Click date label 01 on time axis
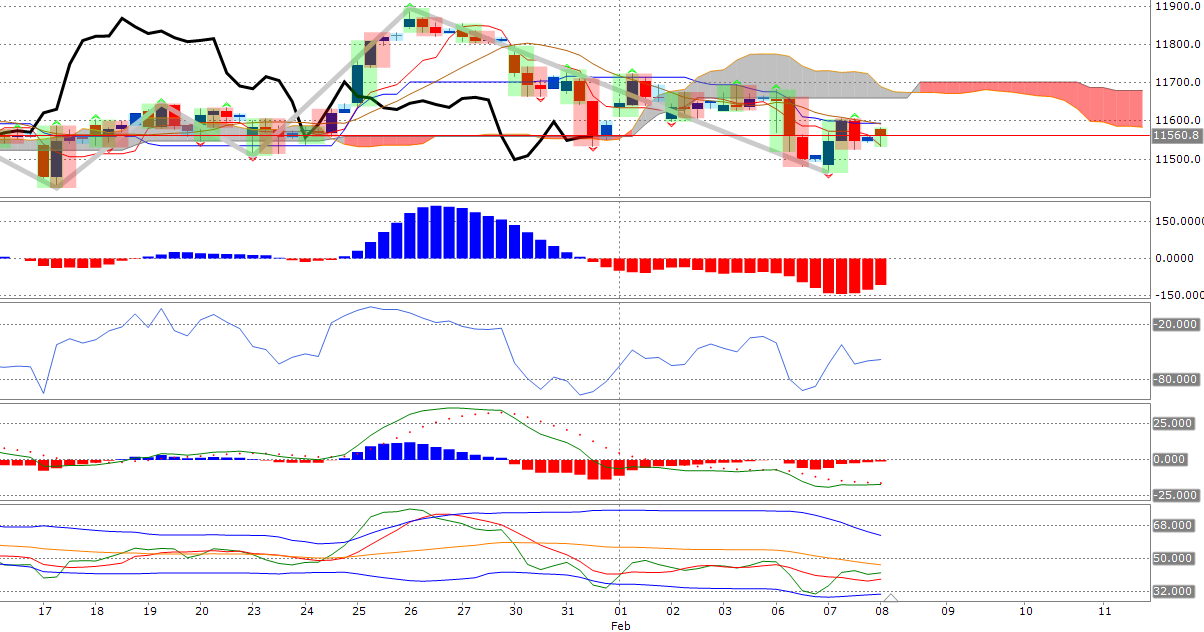1204x632 pixels. coord(620,610)
